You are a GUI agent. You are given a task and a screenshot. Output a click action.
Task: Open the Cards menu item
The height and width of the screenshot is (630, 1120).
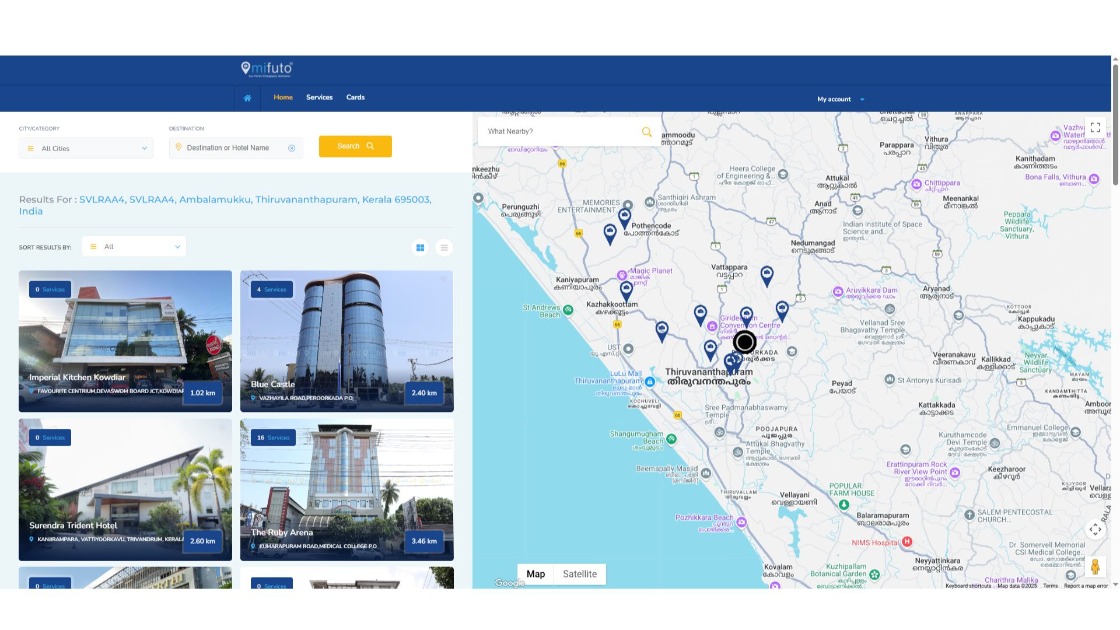(356, 97)
